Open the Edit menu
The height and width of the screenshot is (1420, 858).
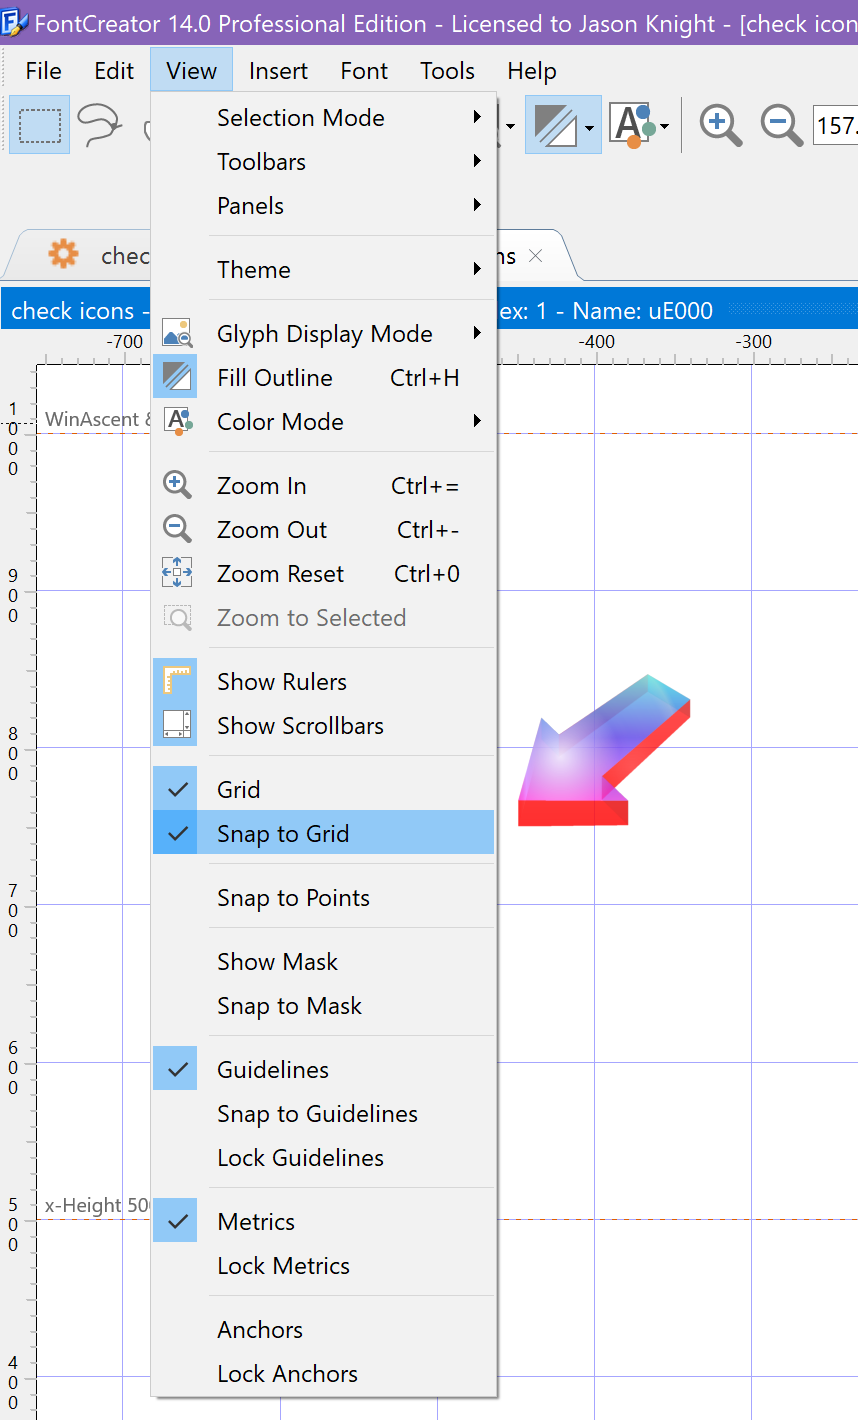(x=114, y=71)
